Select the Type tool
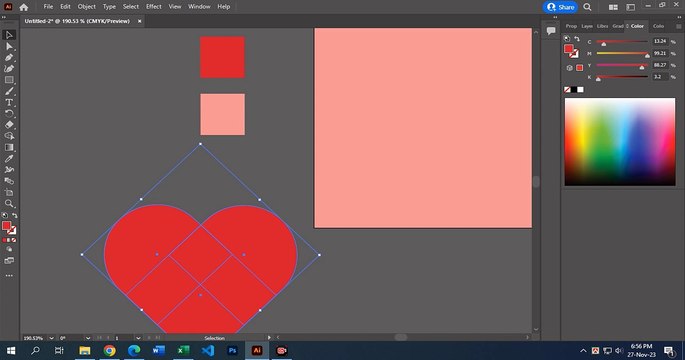The image size is (685, 360). tap(9, 102)
